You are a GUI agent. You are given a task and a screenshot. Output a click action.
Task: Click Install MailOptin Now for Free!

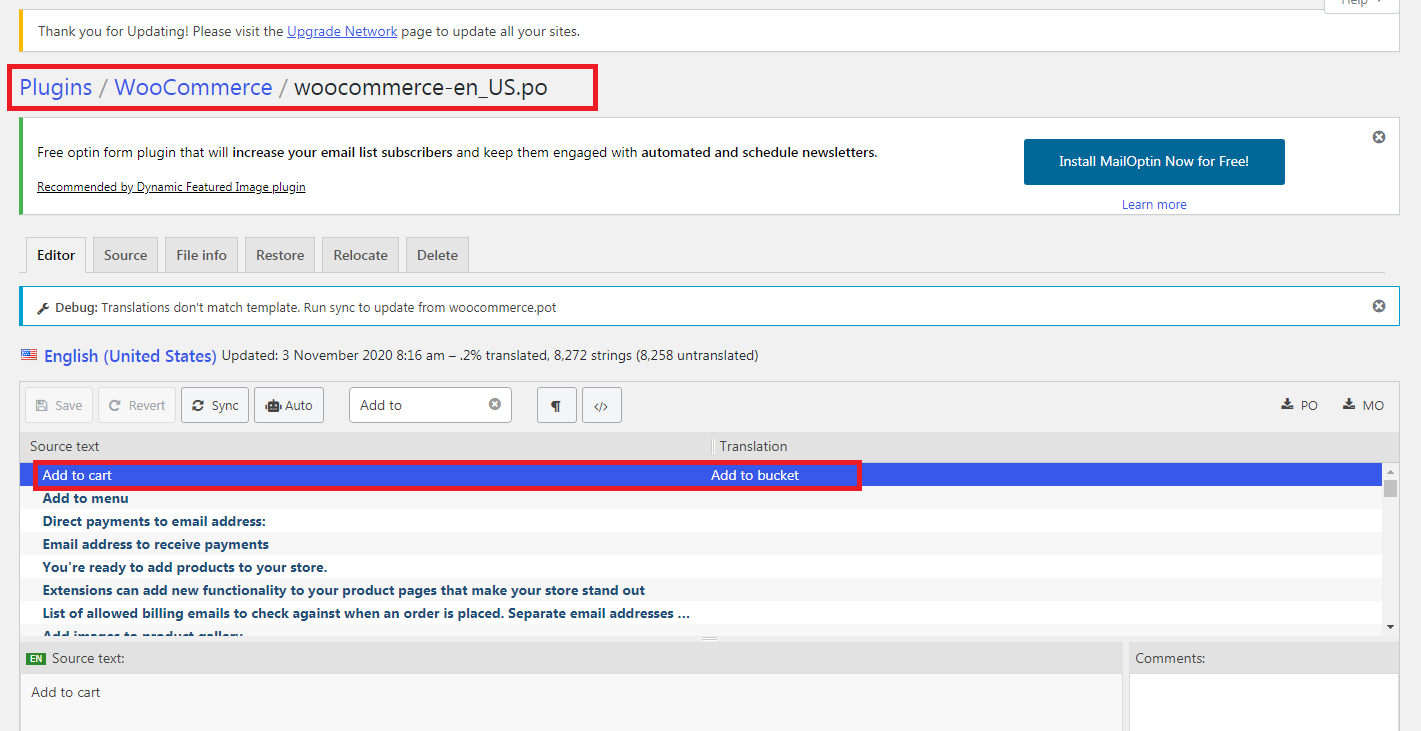click(x=1154, y=162)
